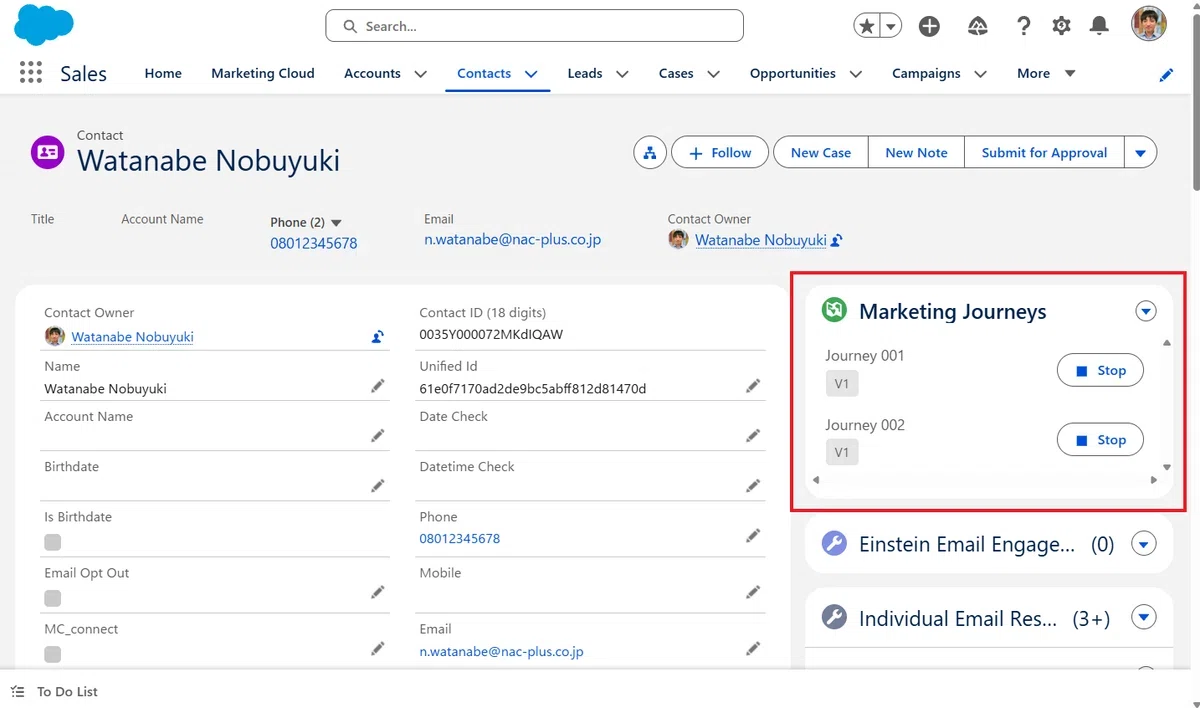This screenshot has height=708, width=1200.
Task: Stop Journey 002
Action: [1100, 440]
